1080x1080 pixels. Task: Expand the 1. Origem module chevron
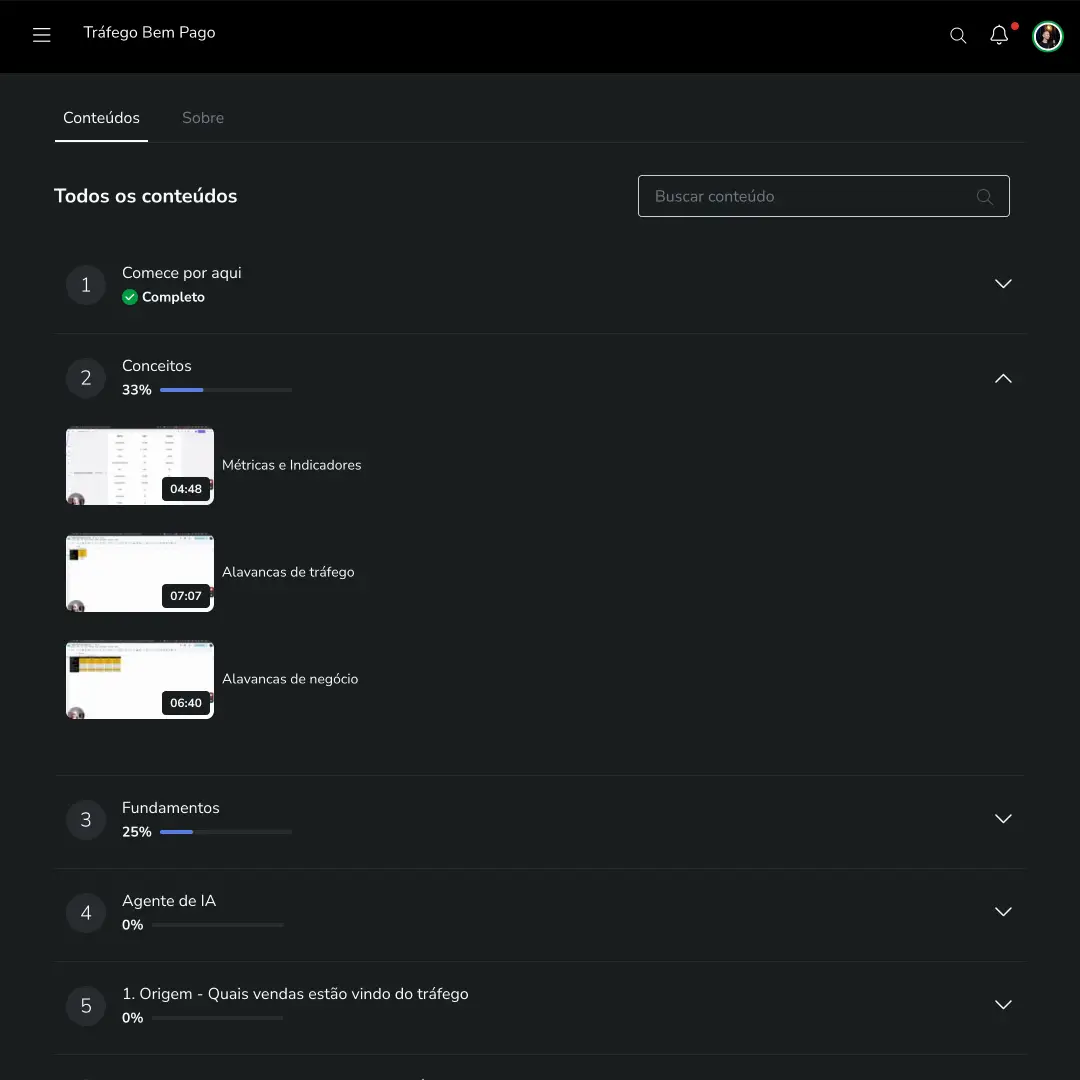1003,1004
